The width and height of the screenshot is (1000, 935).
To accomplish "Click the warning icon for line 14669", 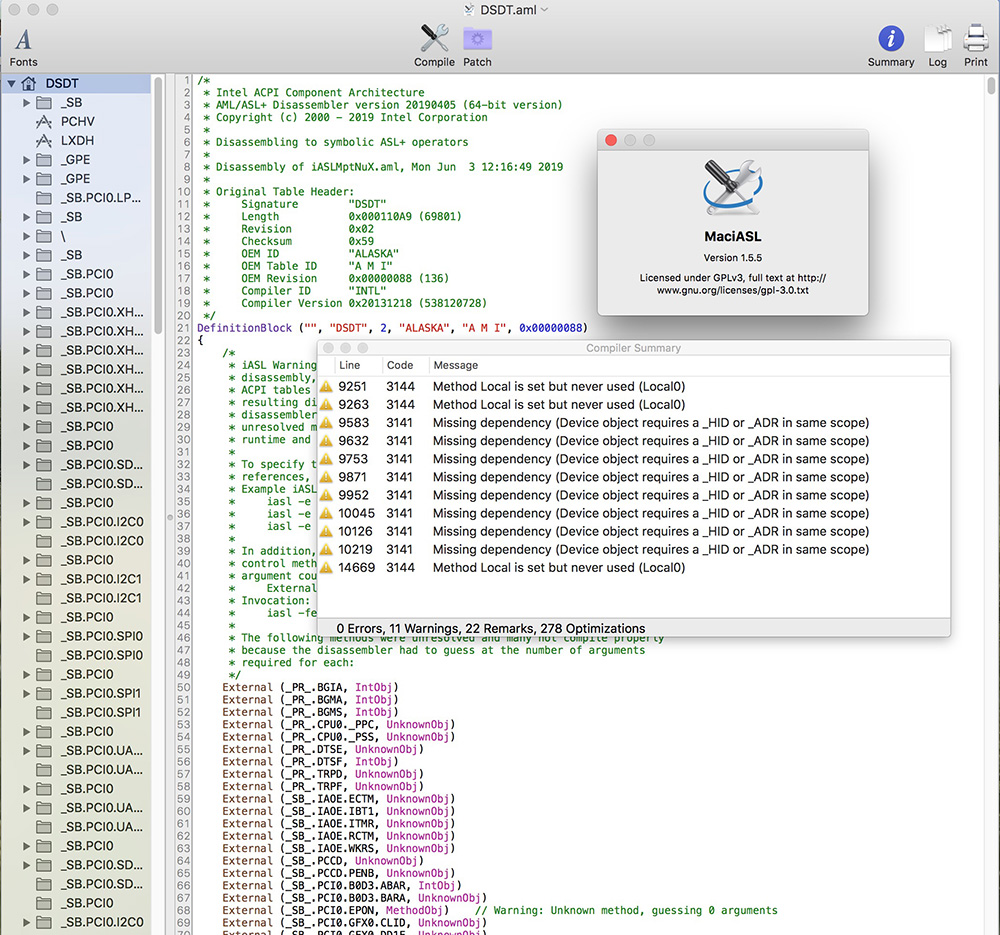I will [x=327, y=568].
